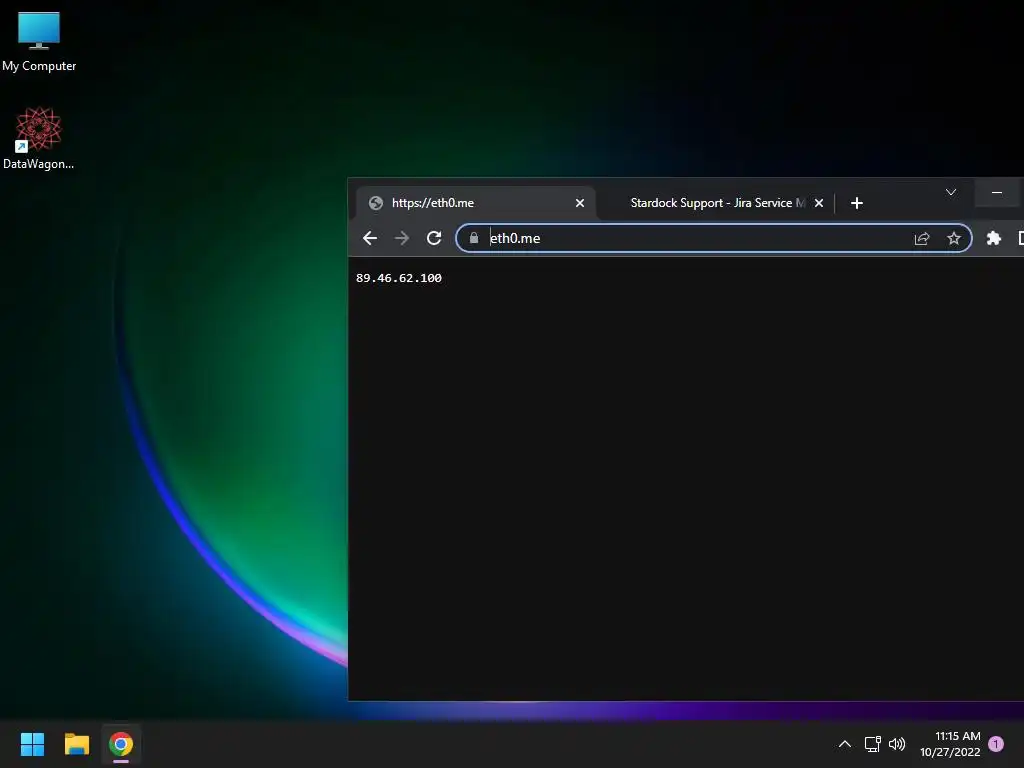Open the clock showing 11:15 AM
The width and height of the screenshot is (1024, 768).
coord(950,744)
